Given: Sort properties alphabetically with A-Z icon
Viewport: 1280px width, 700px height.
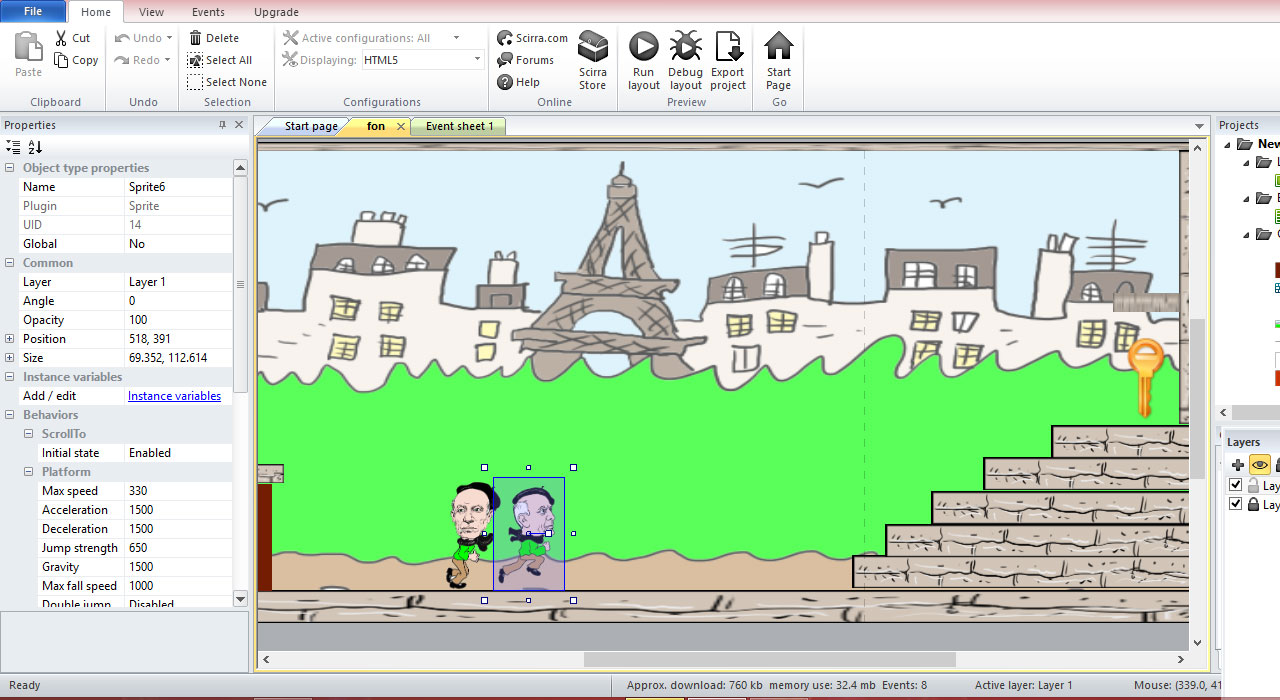Looking at the screenshot, I should coord(35,147).
